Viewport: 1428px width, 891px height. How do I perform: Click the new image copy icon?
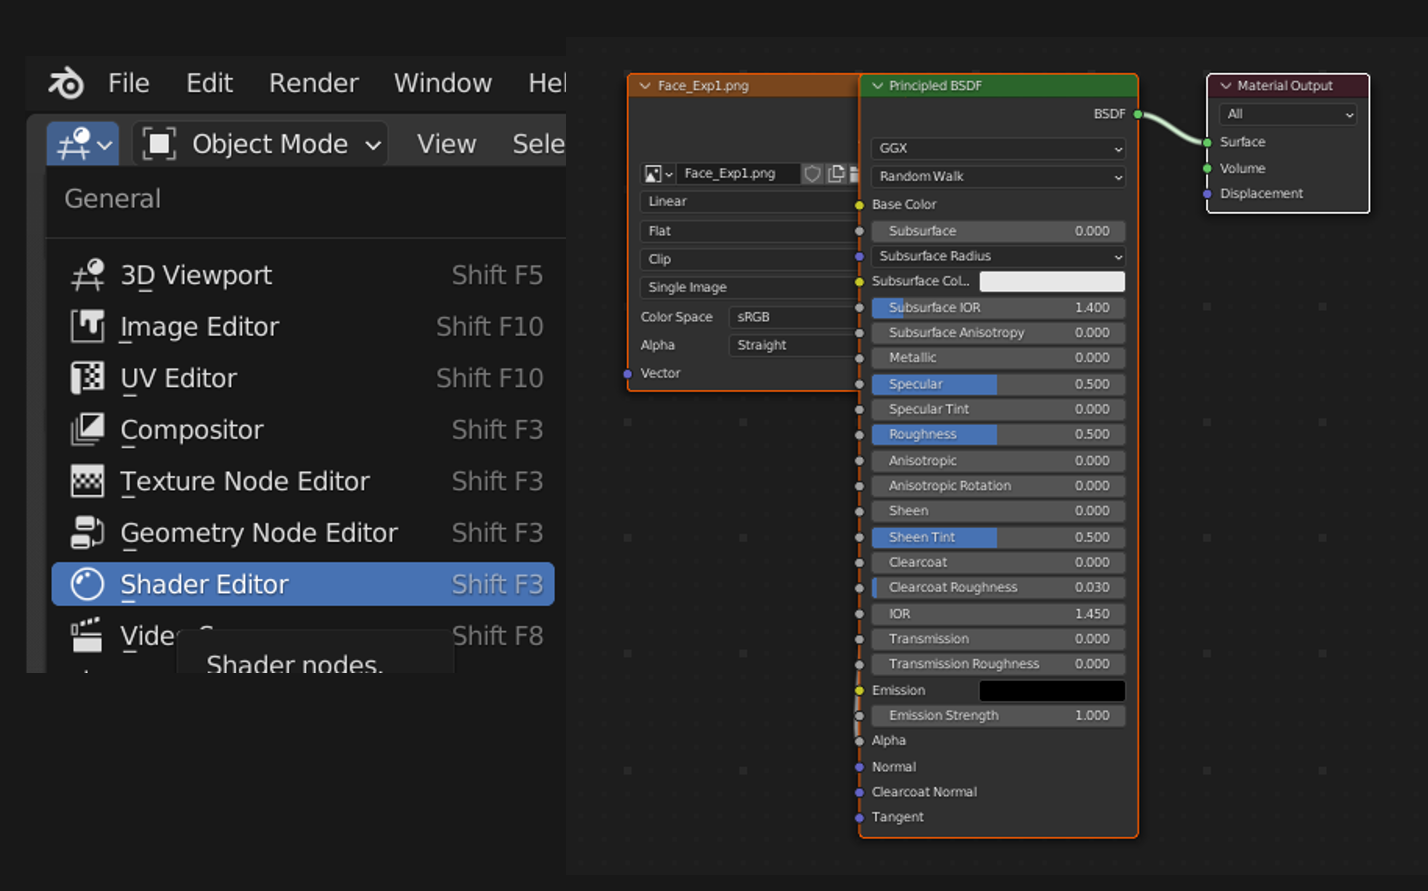tap(836, 174)
